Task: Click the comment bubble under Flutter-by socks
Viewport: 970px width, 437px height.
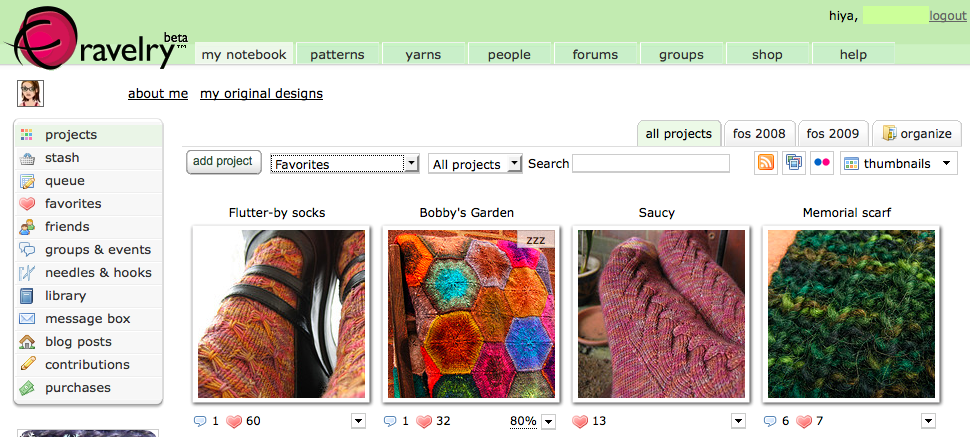Action: 200,422
